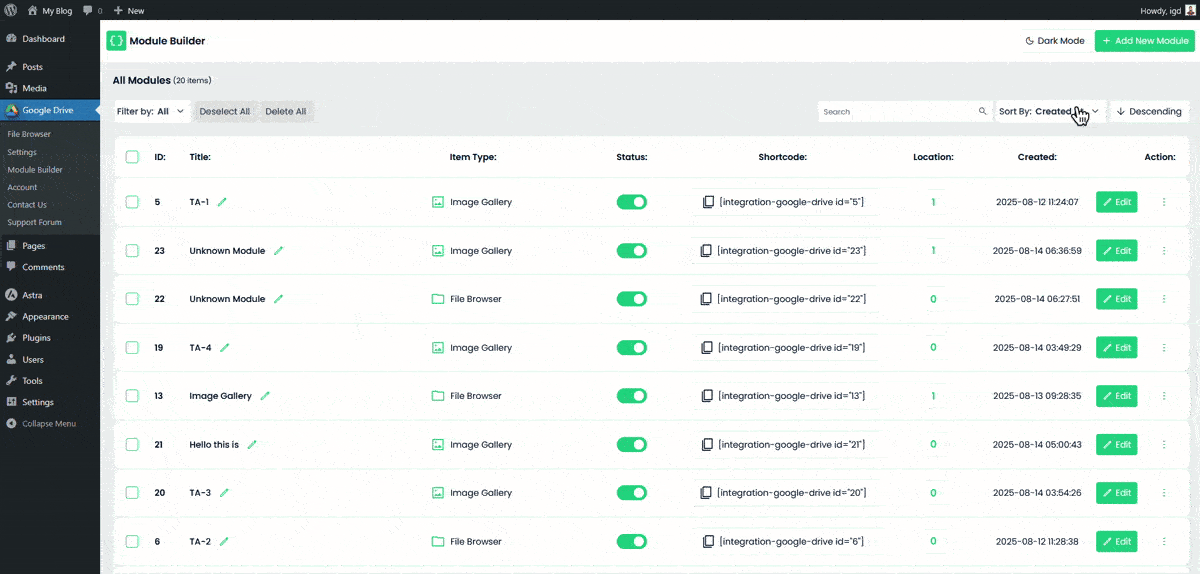1200x574 pixels.
Task: Tick the select-all checkbox in table header
Action: pos(132,157)
